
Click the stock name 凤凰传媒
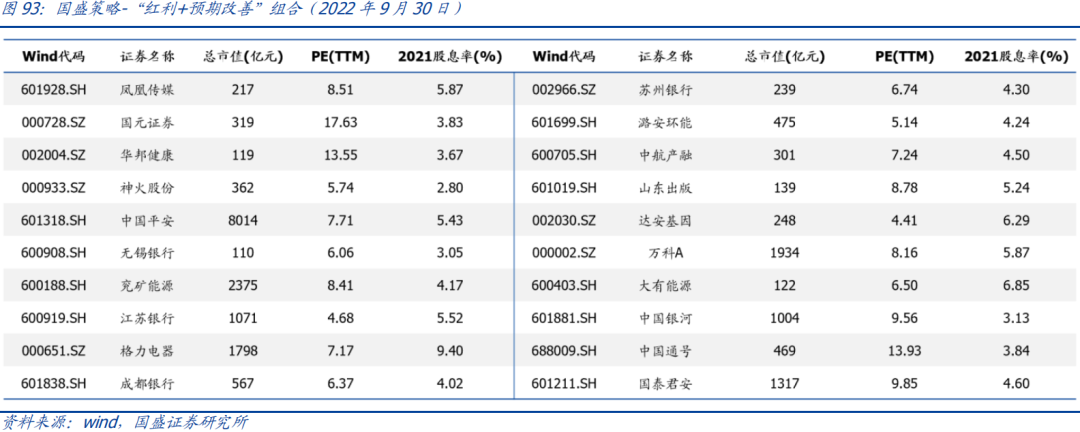tap(147, 90)
